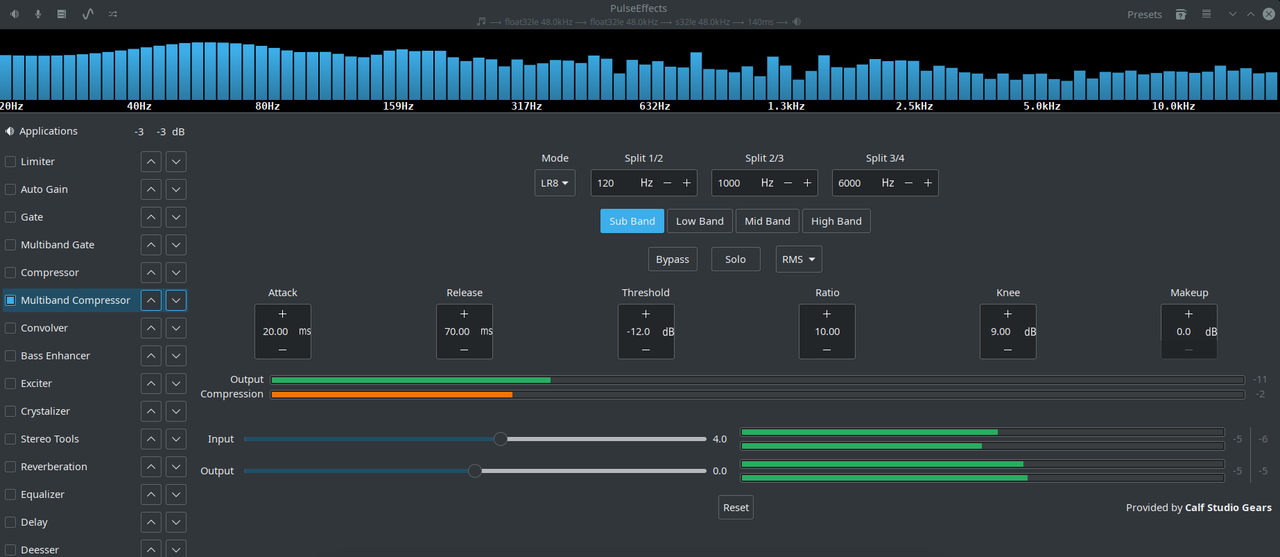Move Multiband Compressor effect down
Image resolution: width=1280 pixels, height=557 pixels.
(x=176, y=300)
